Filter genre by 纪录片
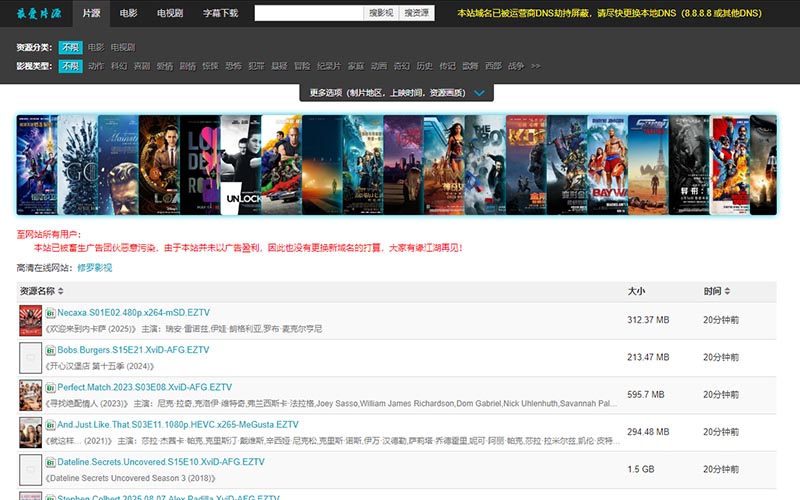 pos(329,66)
